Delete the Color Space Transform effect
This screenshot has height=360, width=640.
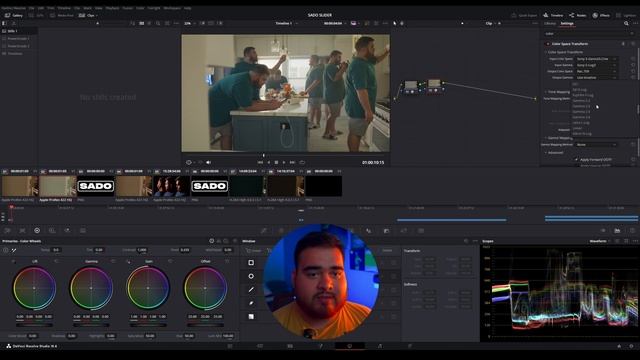pos(623,44)
